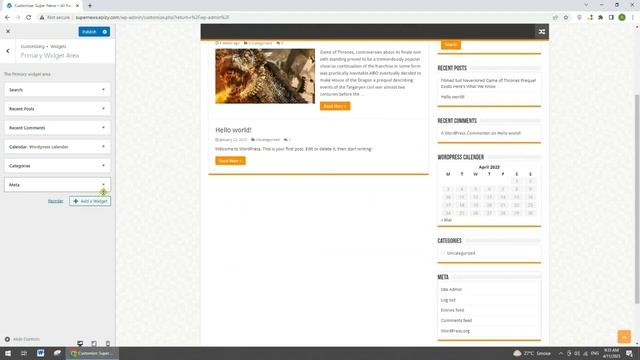Toggle the browser side panel icon
Screen dimensions: 640x360
coord(611,18)
